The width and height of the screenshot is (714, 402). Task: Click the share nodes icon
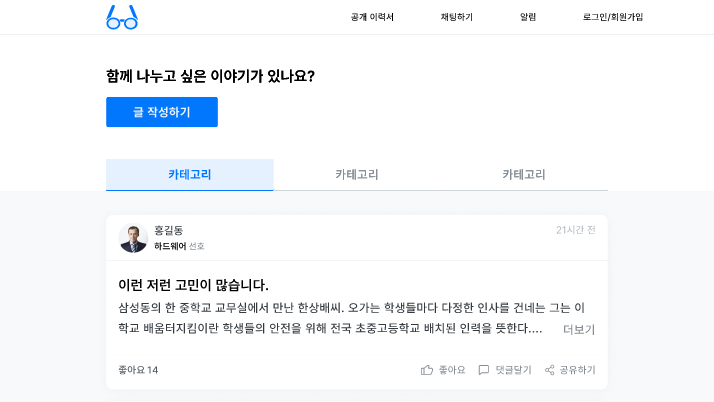(550, 370)
